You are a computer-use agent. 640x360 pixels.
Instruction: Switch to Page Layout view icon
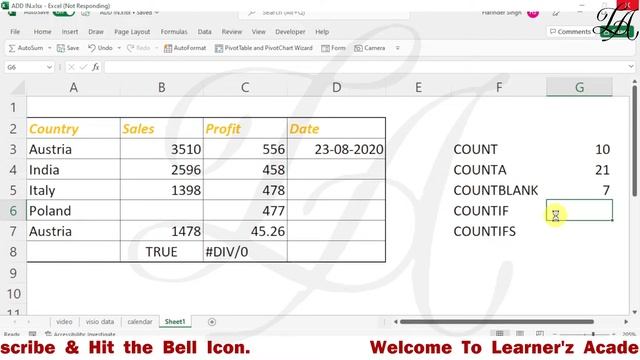coord(520,333)
